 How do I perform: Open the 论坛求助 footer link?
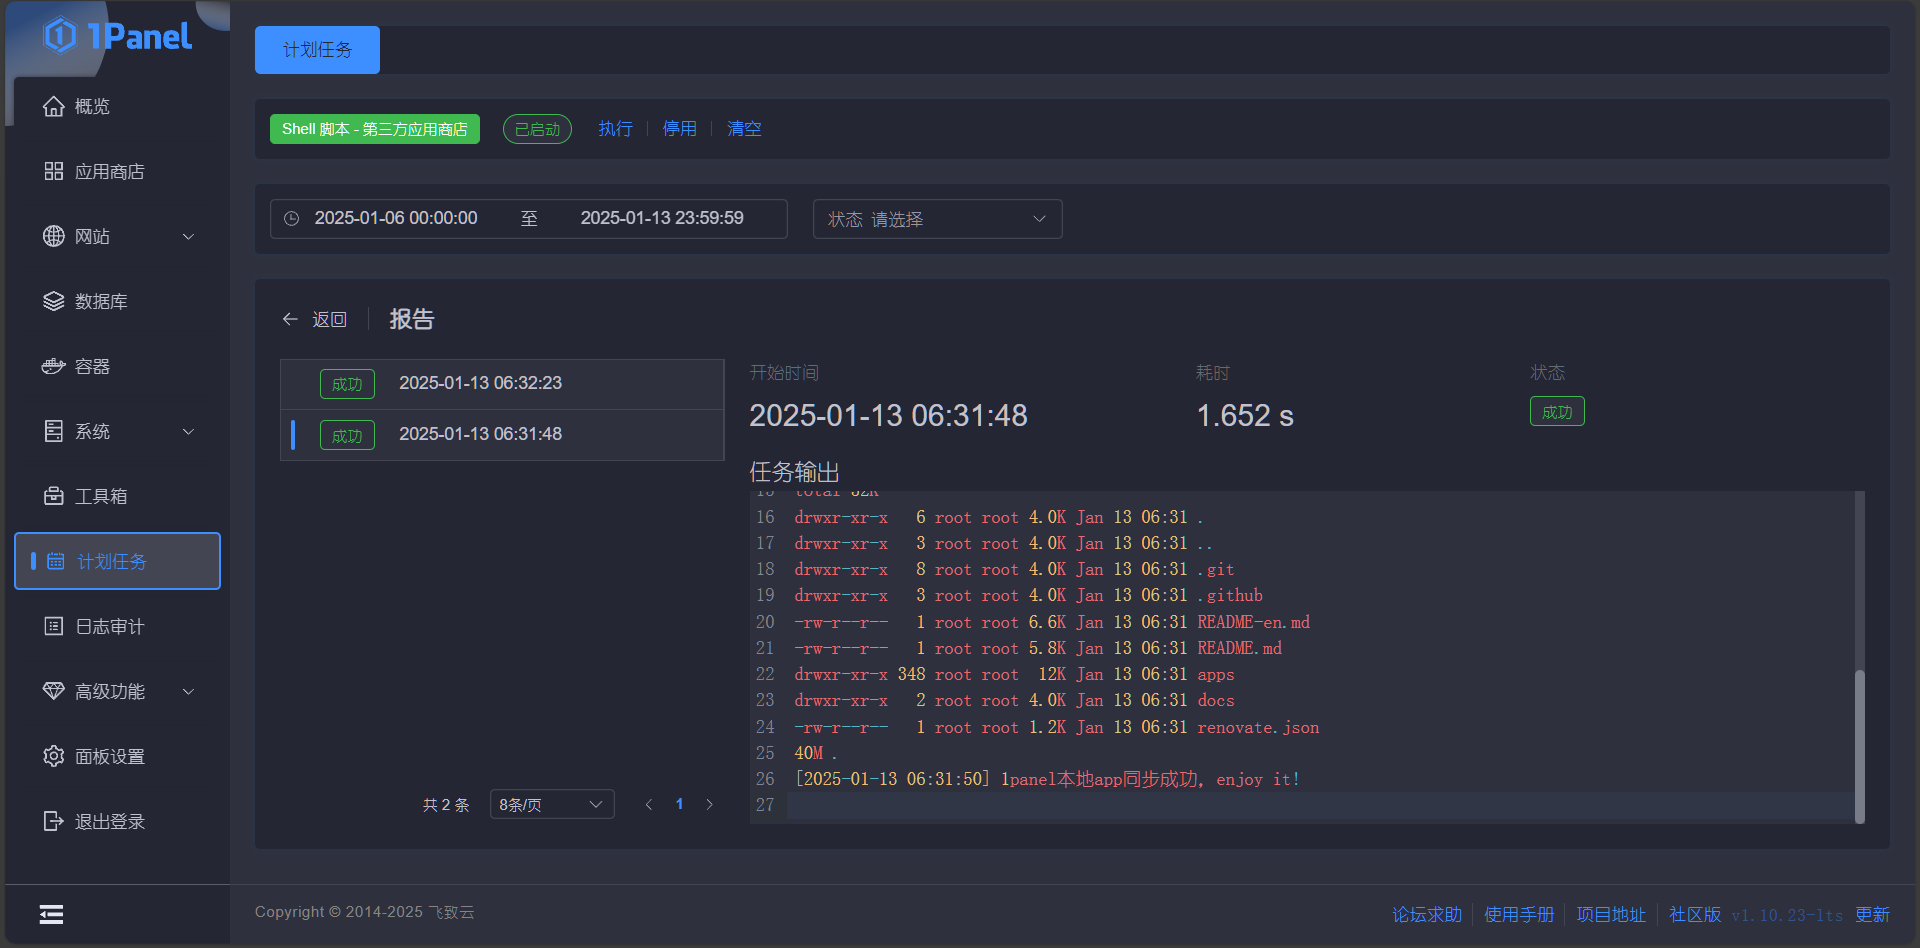[1427, 915]
